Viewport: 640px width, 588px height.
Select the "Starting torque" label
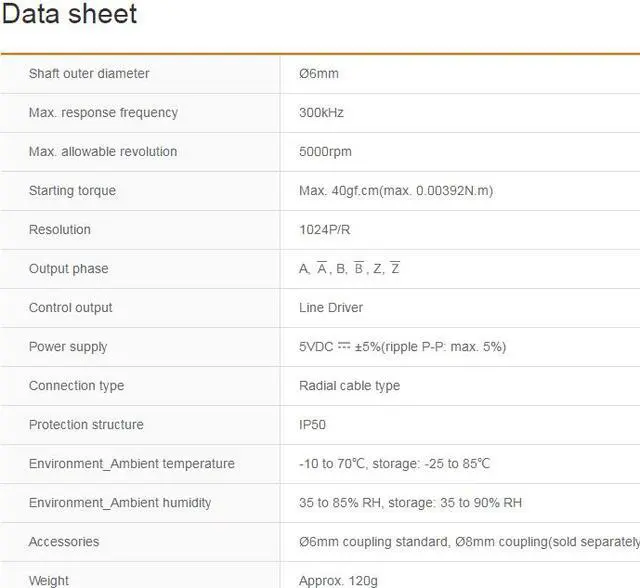coord(72,190)
